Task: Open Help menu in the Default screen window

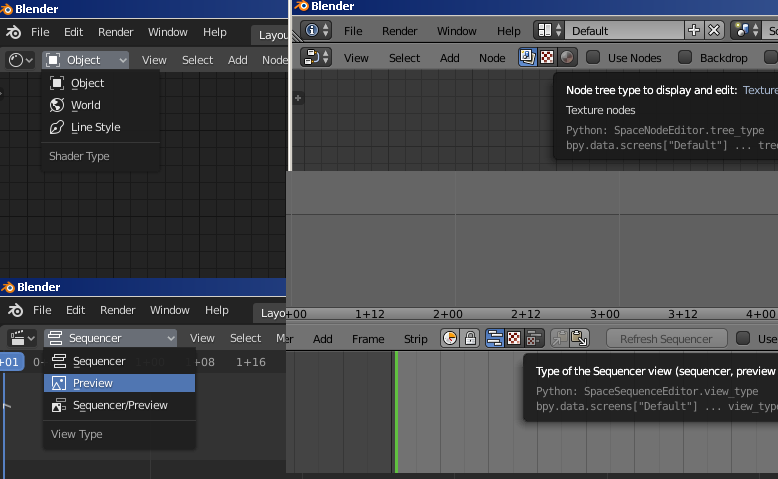Action: [509, 31]
